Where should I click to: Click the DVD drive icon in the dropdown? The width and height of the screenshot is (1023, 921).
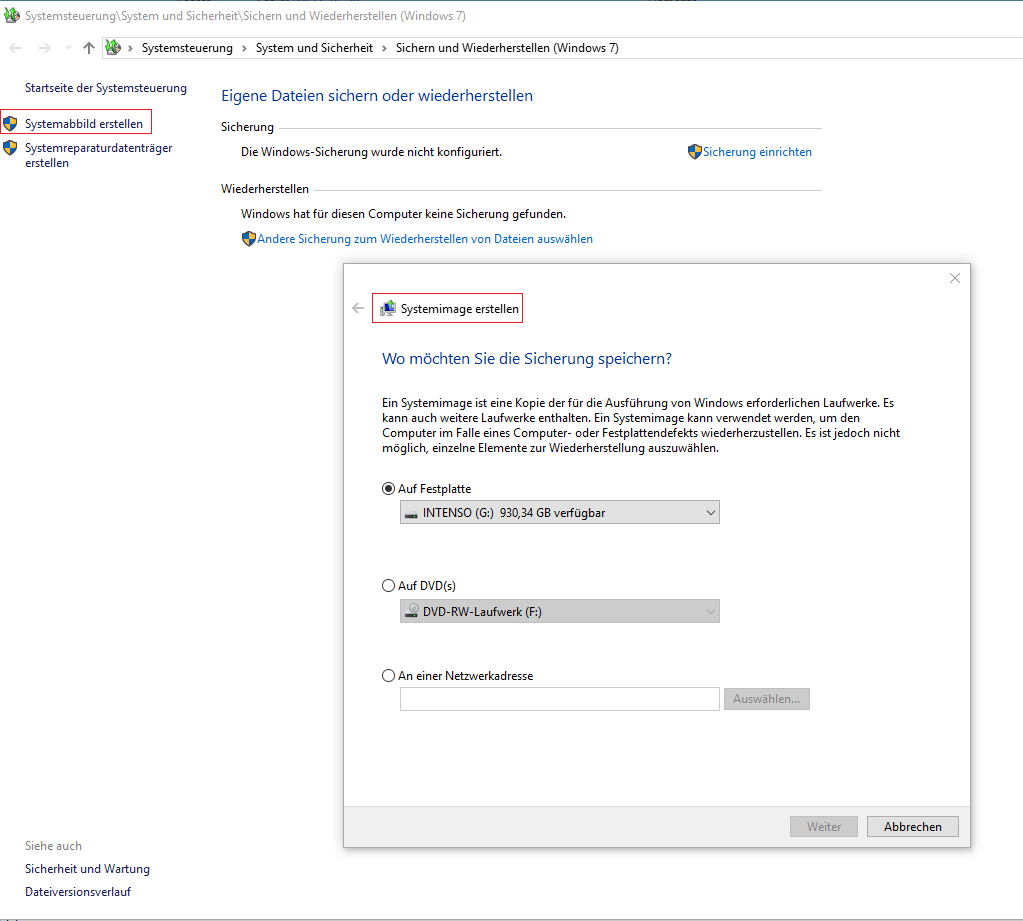[x=412, y=611]
